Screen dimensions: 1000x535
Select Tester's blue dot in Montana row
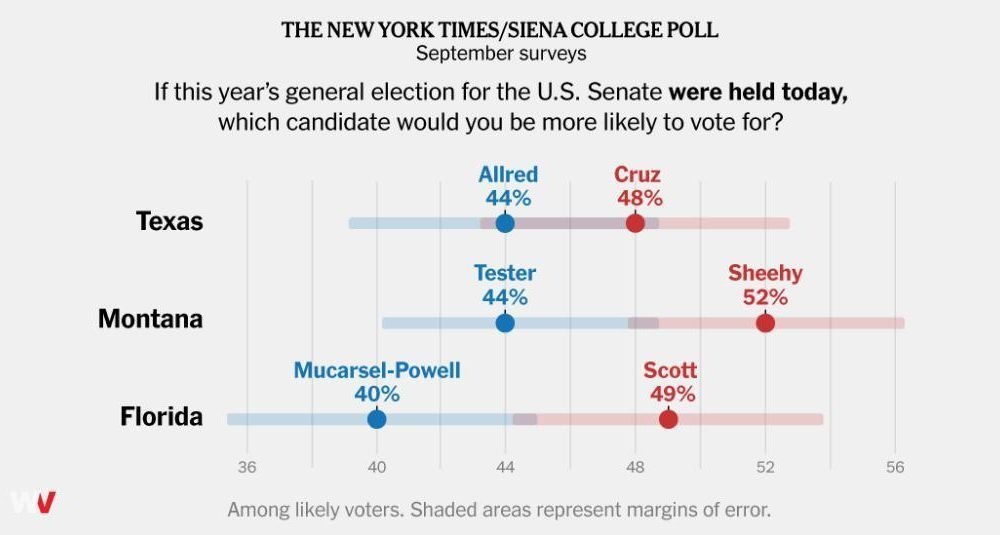[505, 323]
